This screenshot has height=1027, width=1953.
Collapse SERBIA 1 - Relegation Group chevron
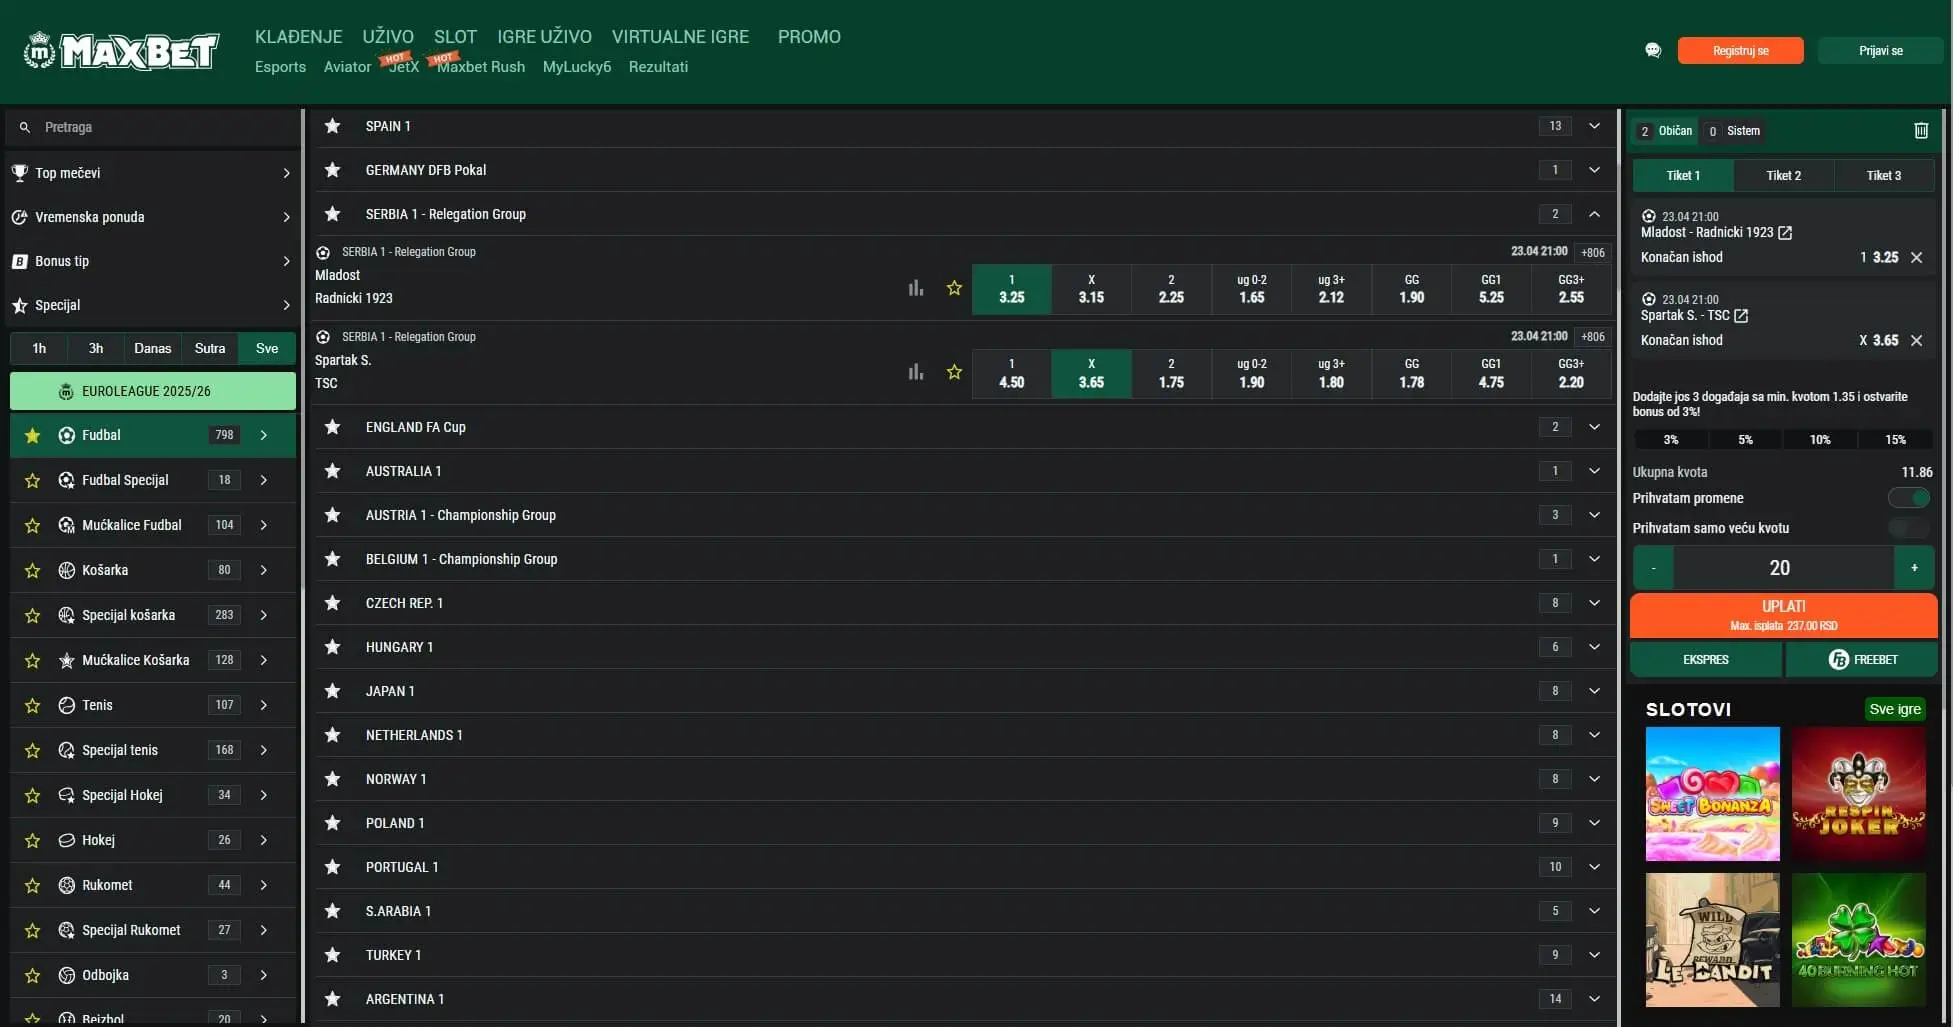pyautogui.click(x=1594, y=214)
